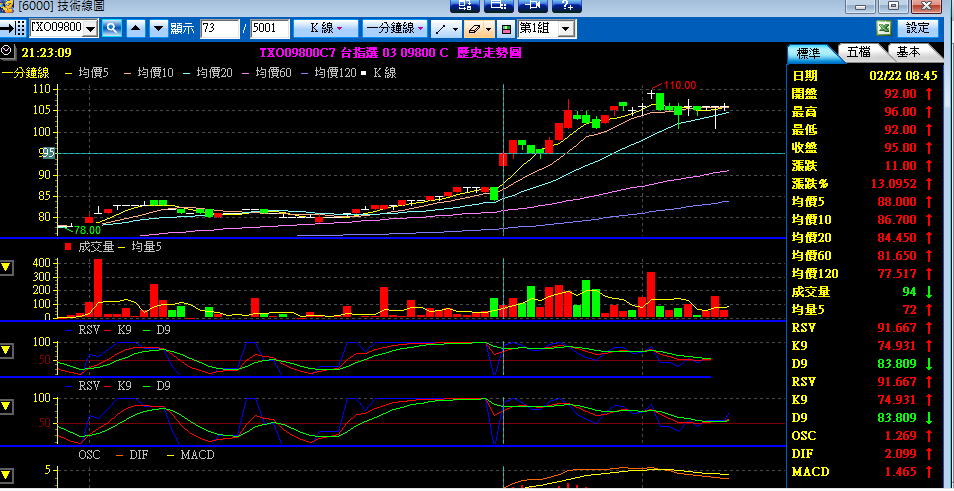
Task: Click the application icon in title bar
Action: [6, 6]
